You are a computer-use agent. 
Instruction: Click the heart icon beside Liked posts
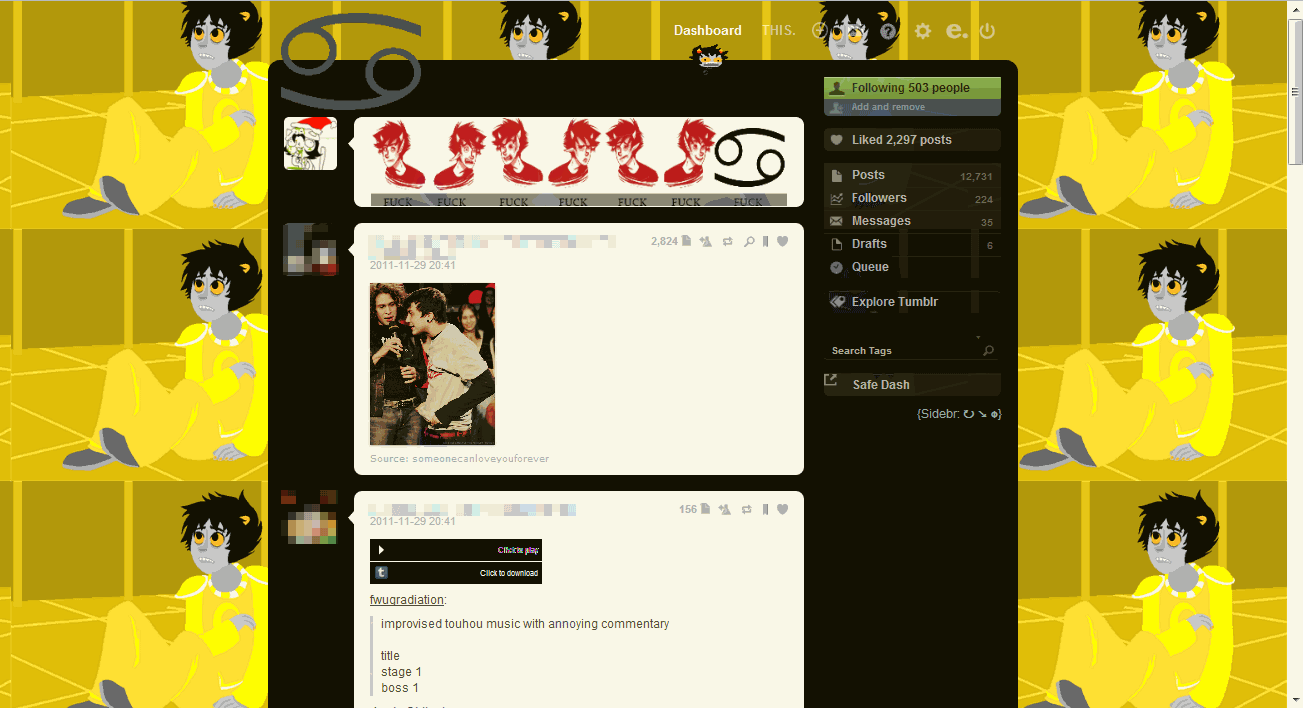pos(836,140)
